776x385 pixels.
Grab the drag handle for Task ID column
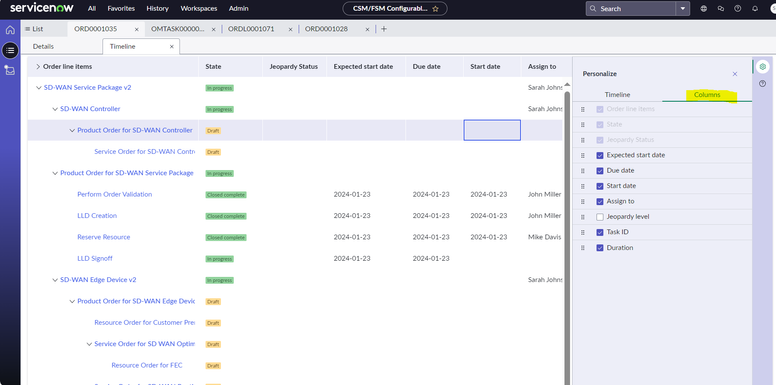tap(582, 232)
